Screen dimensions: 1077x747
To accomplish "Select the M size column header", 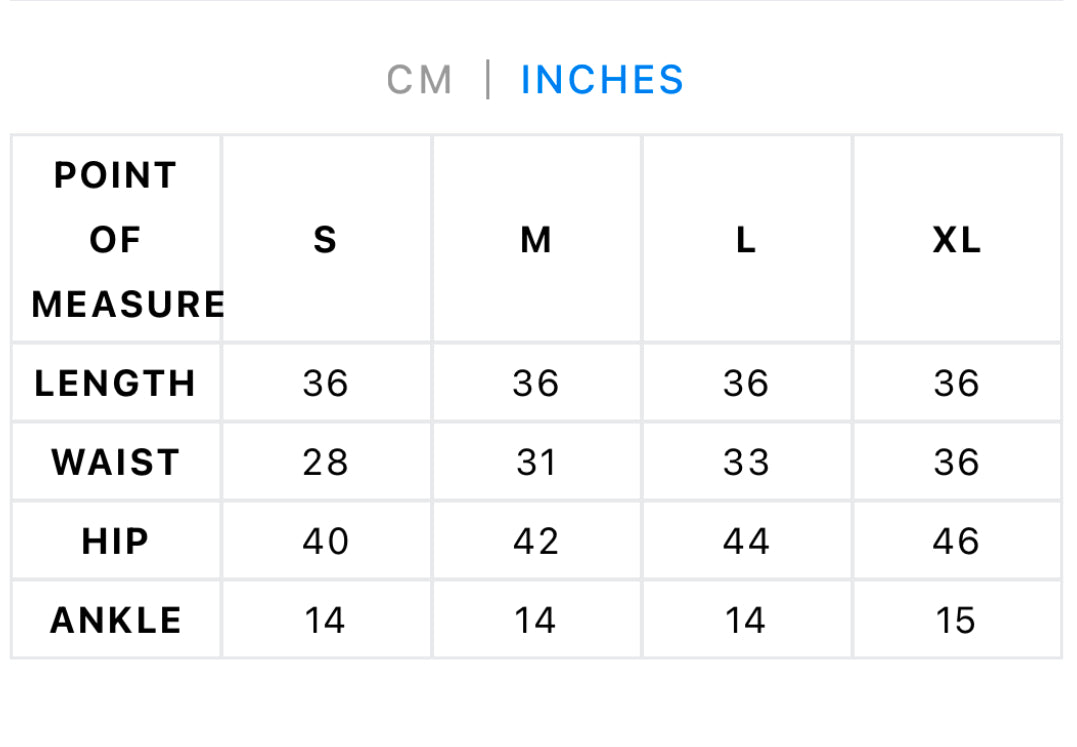I will 536,240.
